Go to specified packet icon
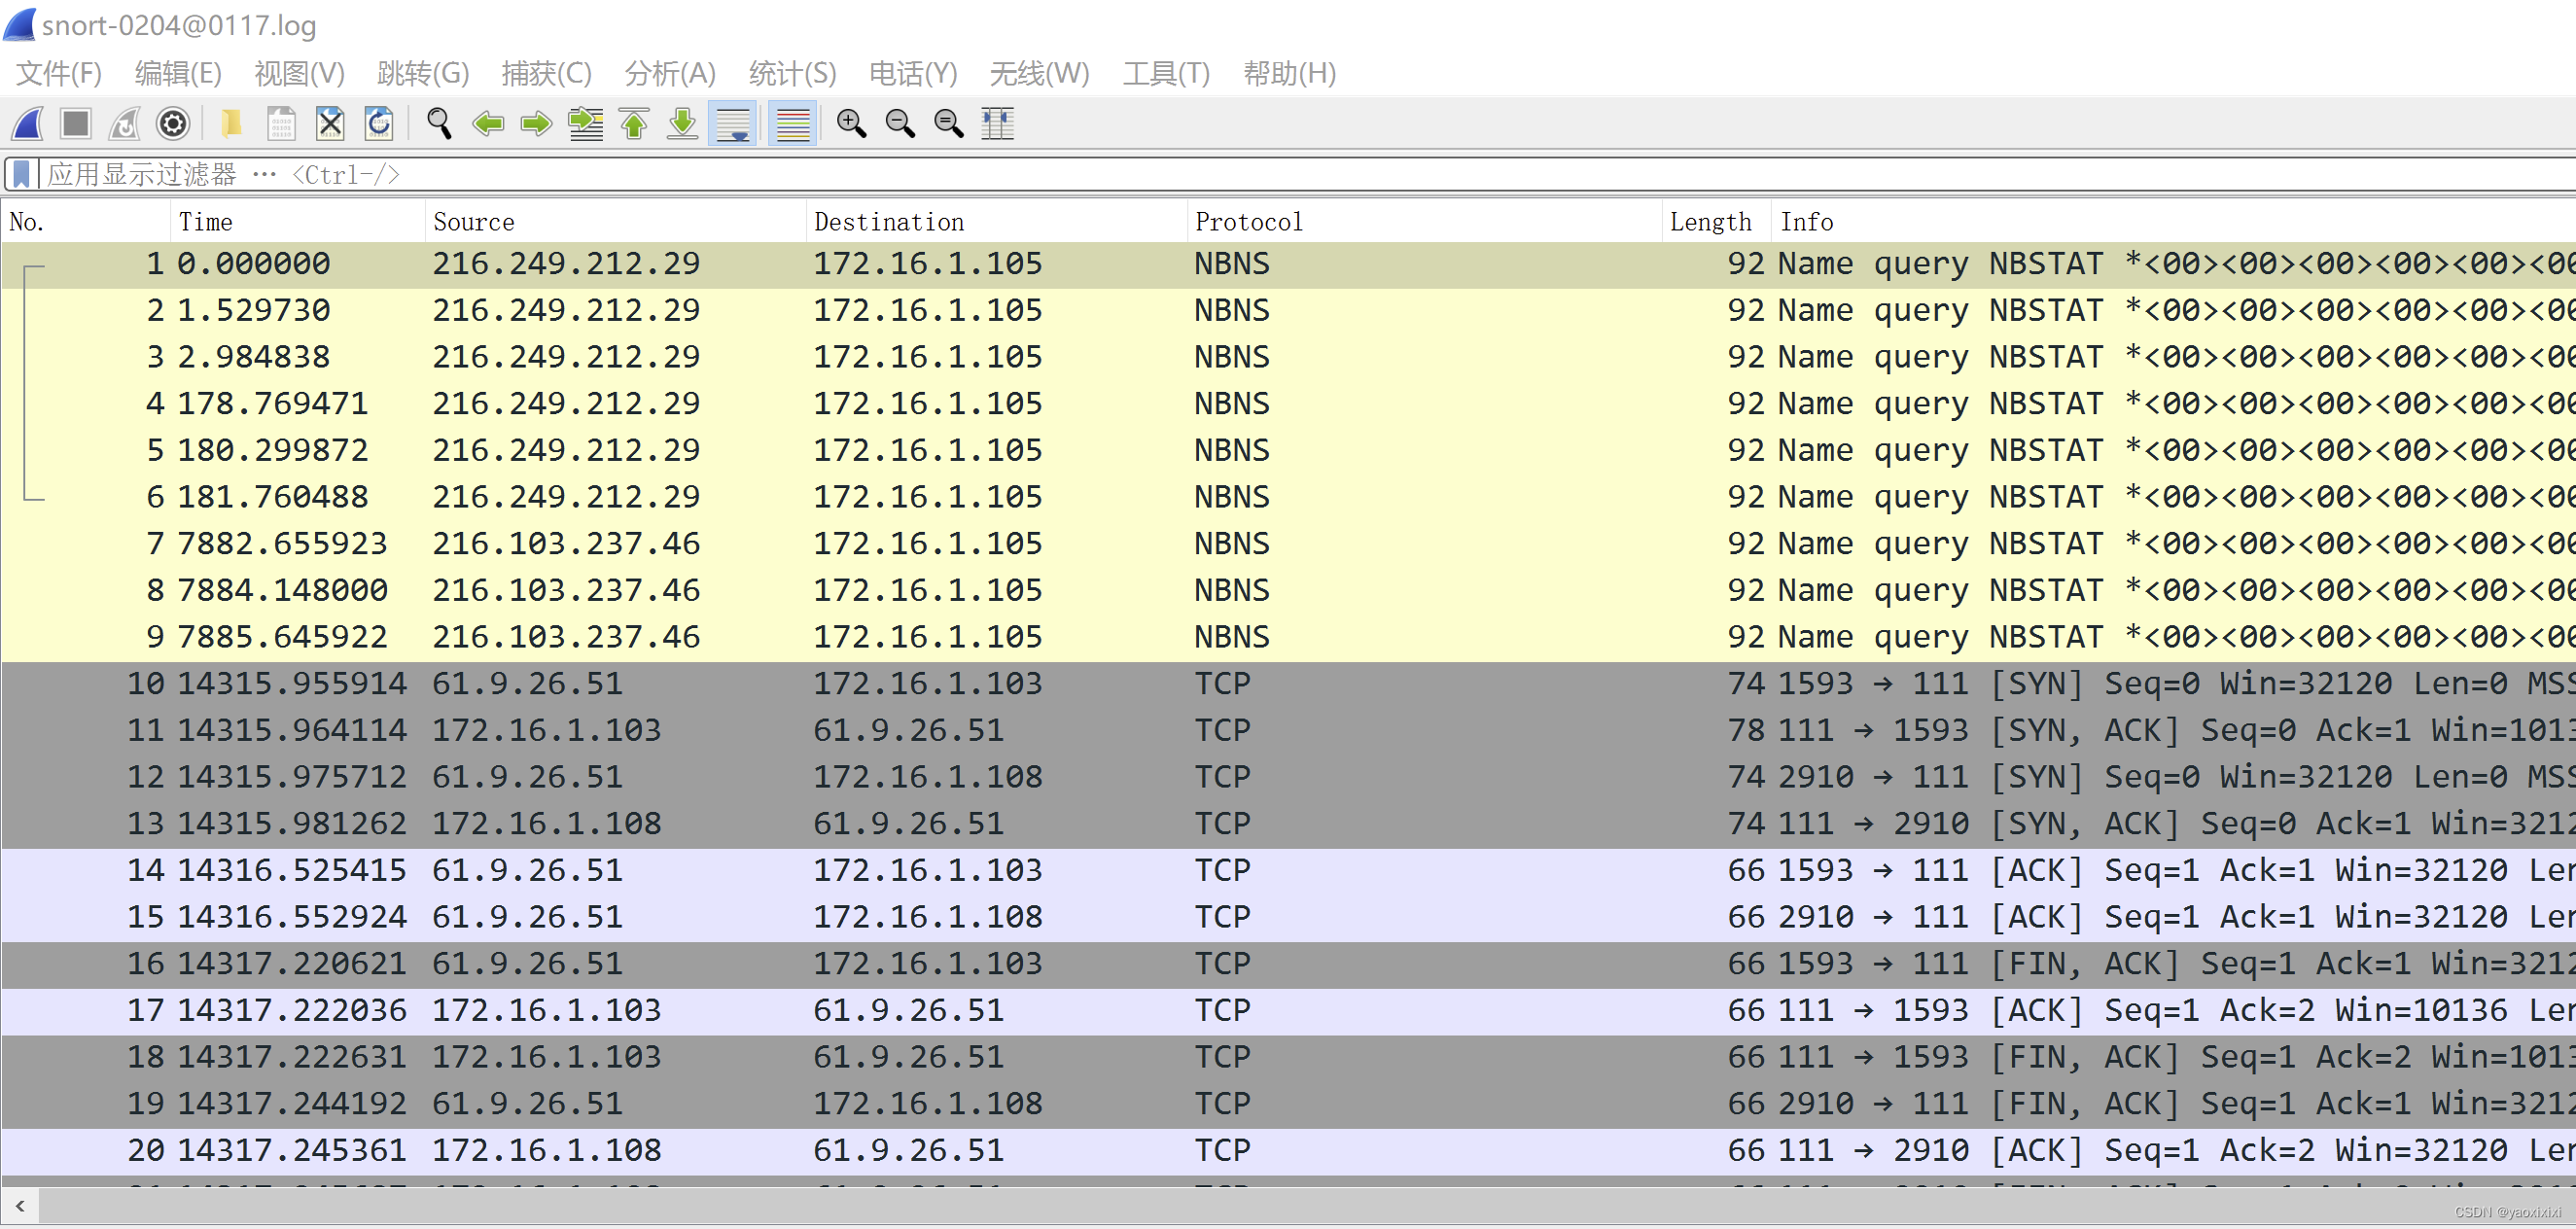The height and width of the screenshot is (1229, 2576). (x=586, y=124)
